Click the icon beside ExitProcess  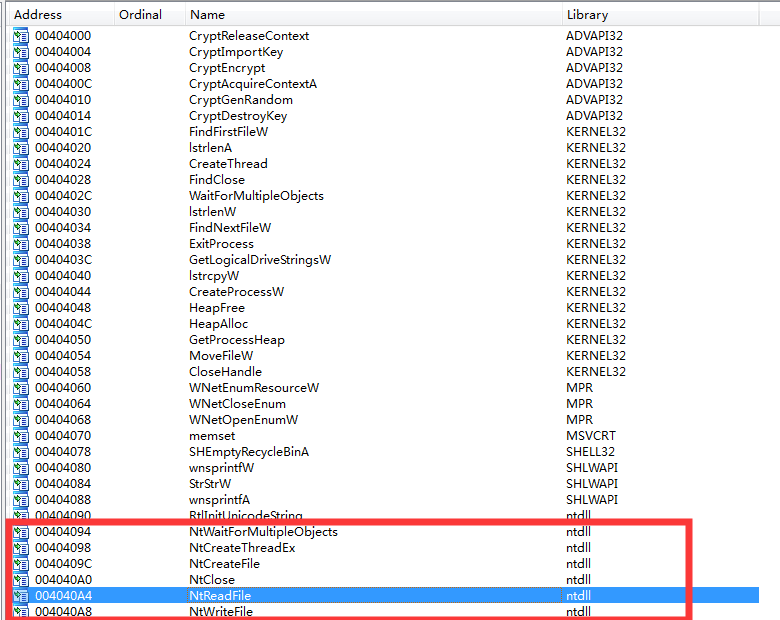tap(21, 244)
